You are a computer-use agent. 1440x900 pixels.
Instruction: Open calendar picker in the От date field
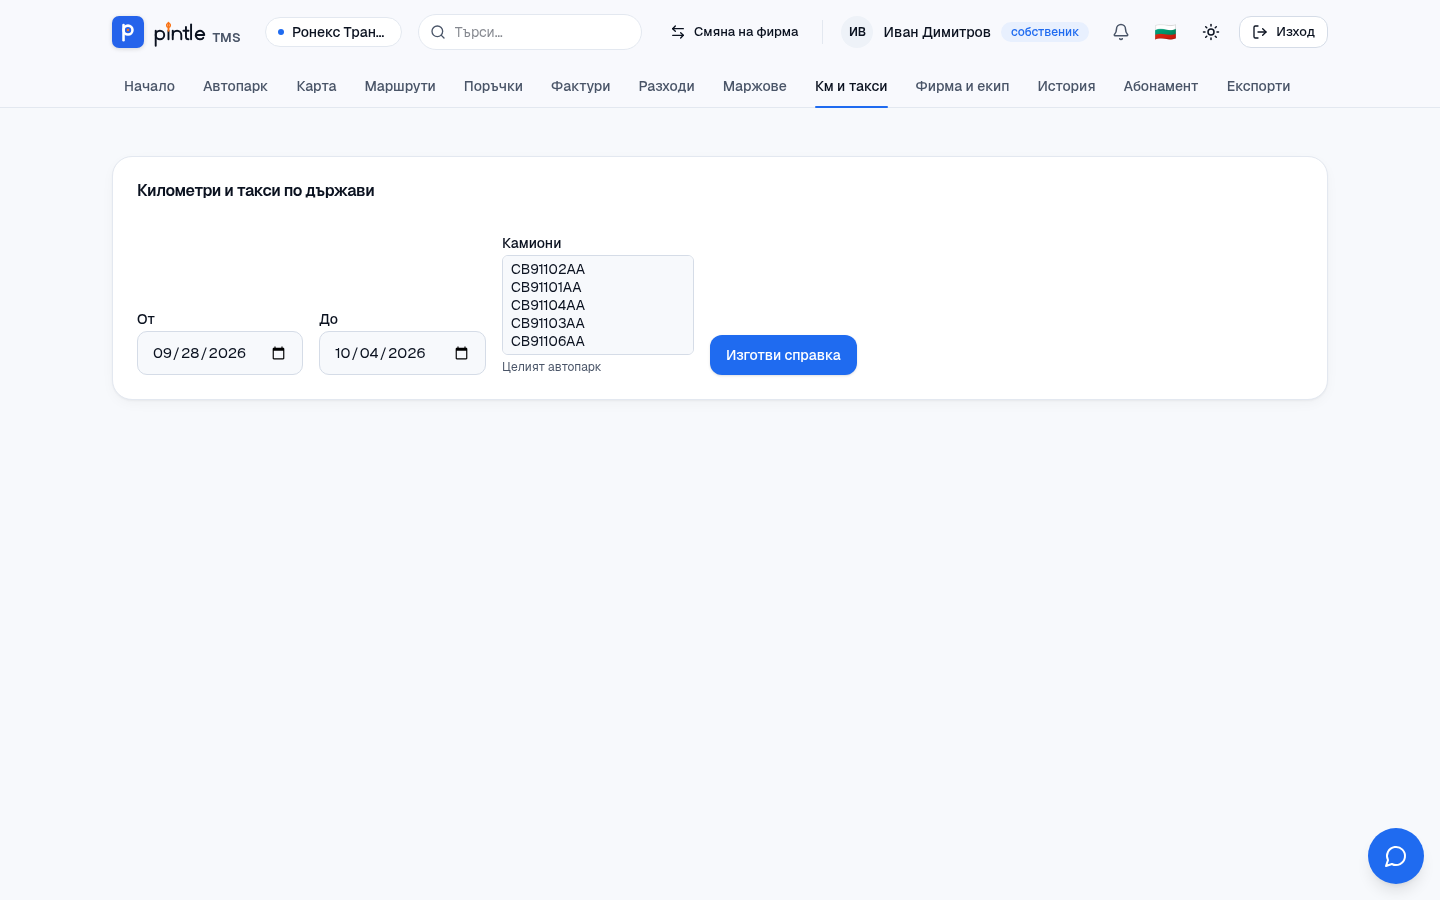[x=279, y=353]
